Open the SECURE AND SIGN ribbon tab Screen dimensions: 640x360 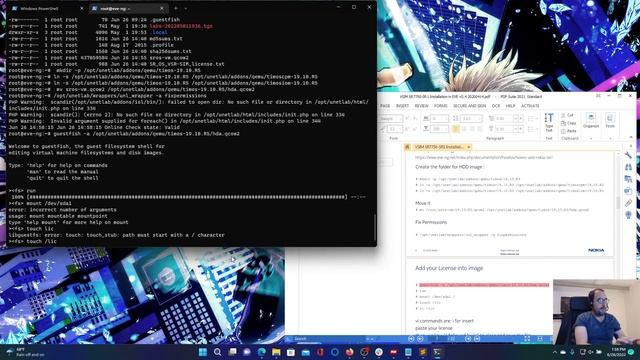click(x=469, y=106)
